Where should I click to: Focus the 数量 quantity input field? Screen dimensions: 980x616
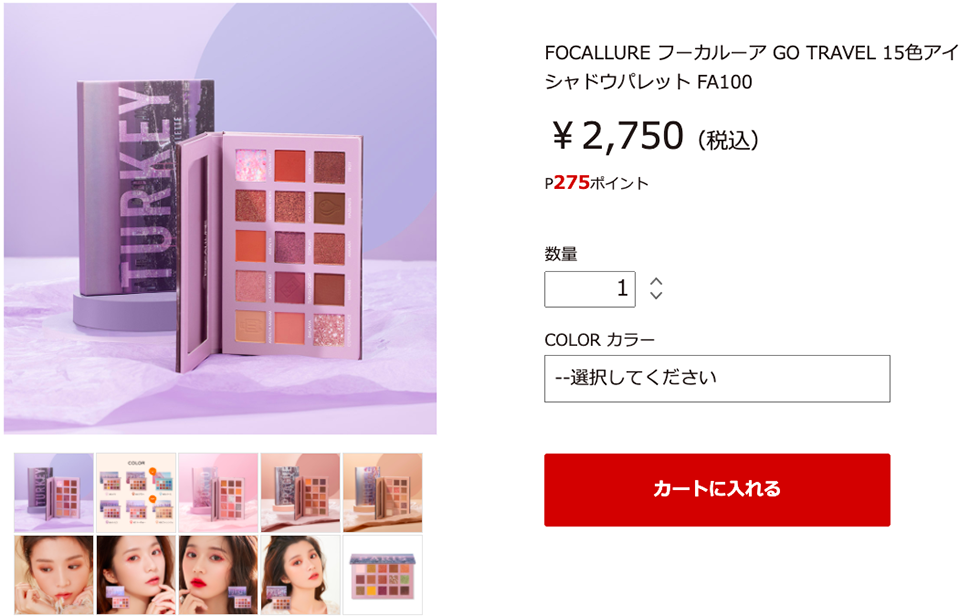click(589, 289)
